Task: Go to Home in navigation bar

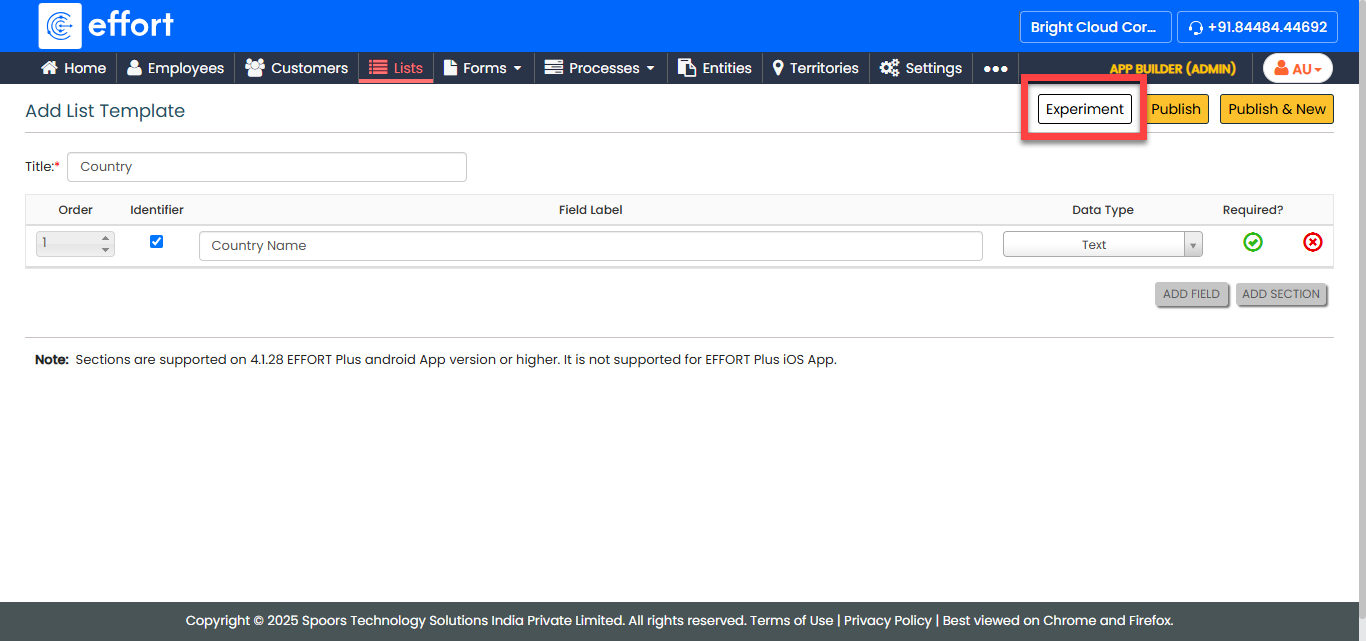Action: [x=73, y=68]
